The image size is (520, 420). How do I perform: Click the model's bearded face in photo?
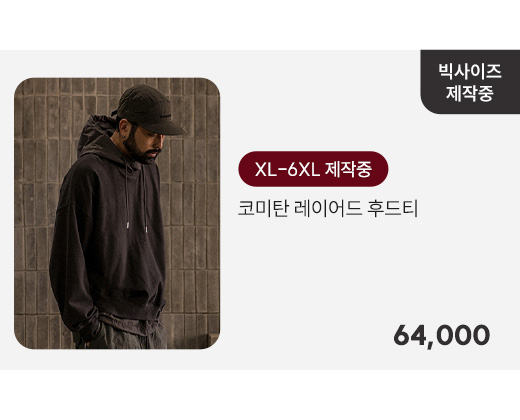tap(145, 145)
